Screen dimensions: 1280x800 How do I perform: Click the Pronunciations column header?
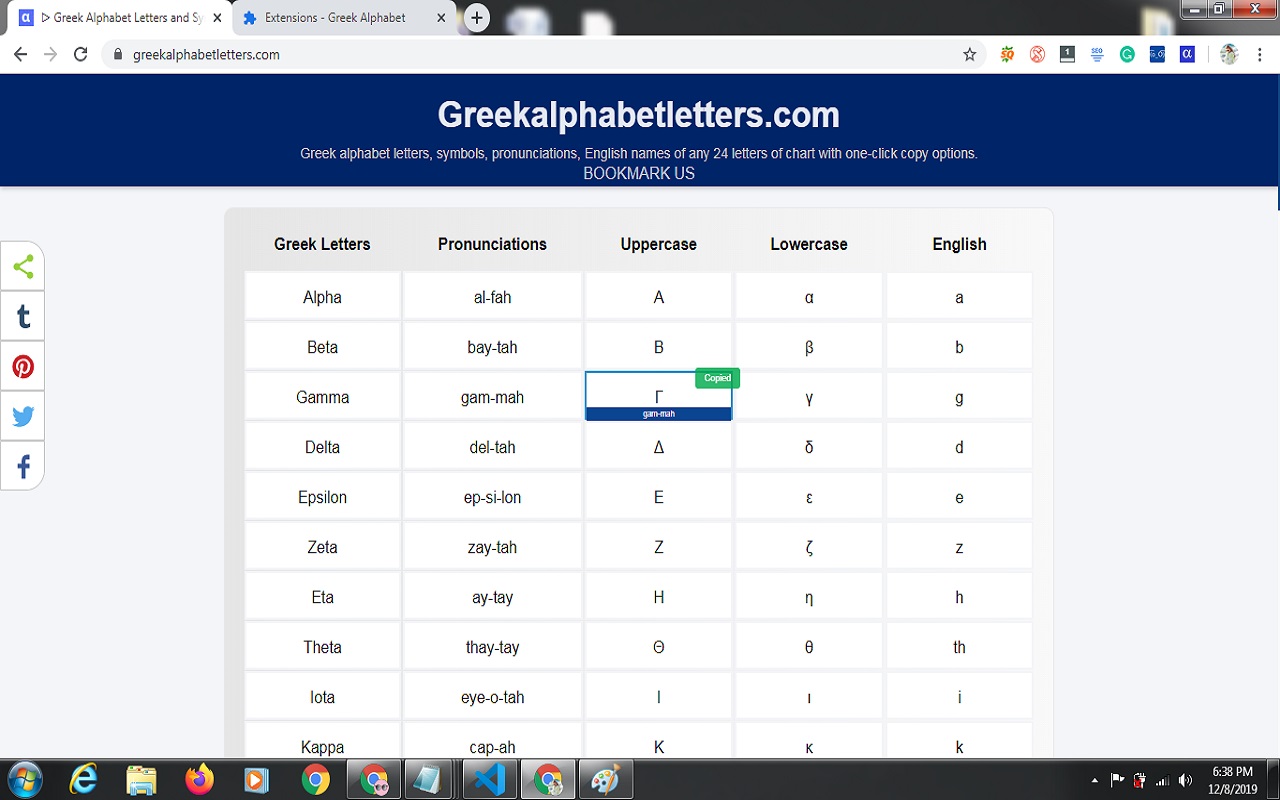point(492,244)
